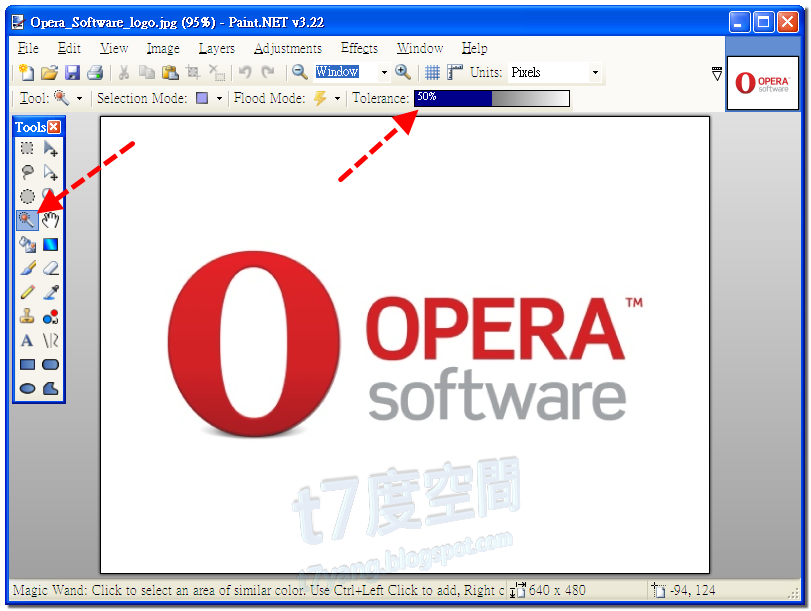Select the Text tool
Viewport: 811px width, 611px height.
tap(27, 340)
